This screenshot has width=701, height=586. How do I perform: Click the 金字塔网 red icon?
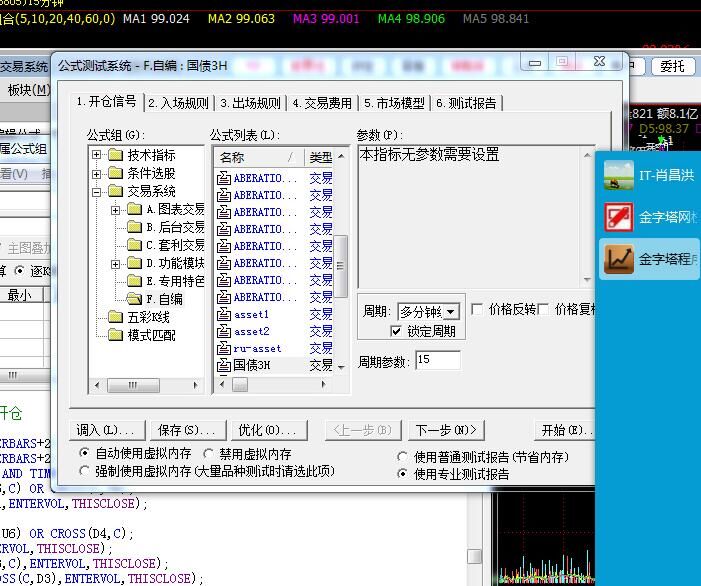point(619,217)
